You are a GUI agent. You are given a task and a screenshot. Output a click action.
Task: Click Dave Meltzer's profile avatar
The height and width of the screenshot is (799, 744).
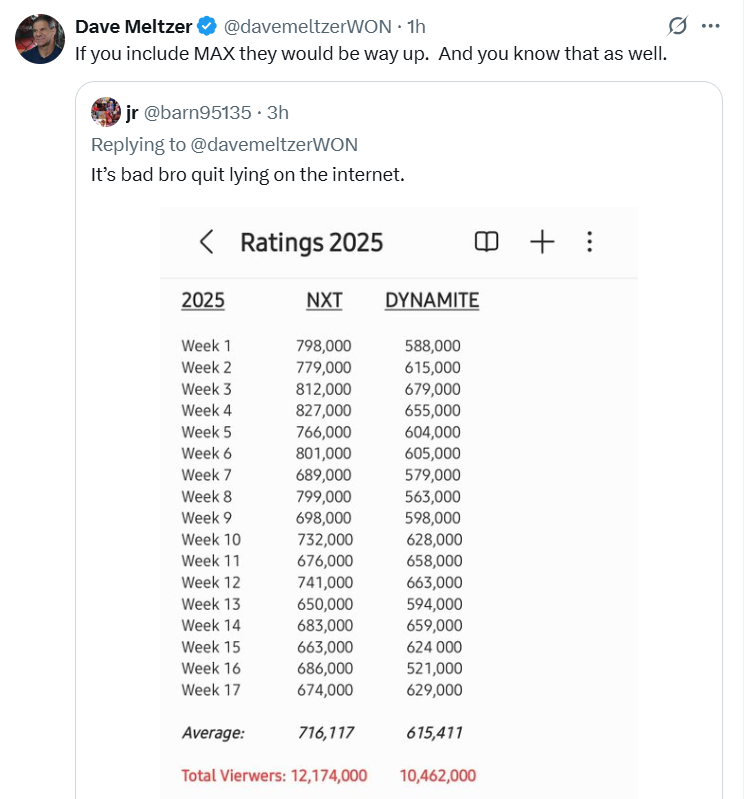point(40,39)
